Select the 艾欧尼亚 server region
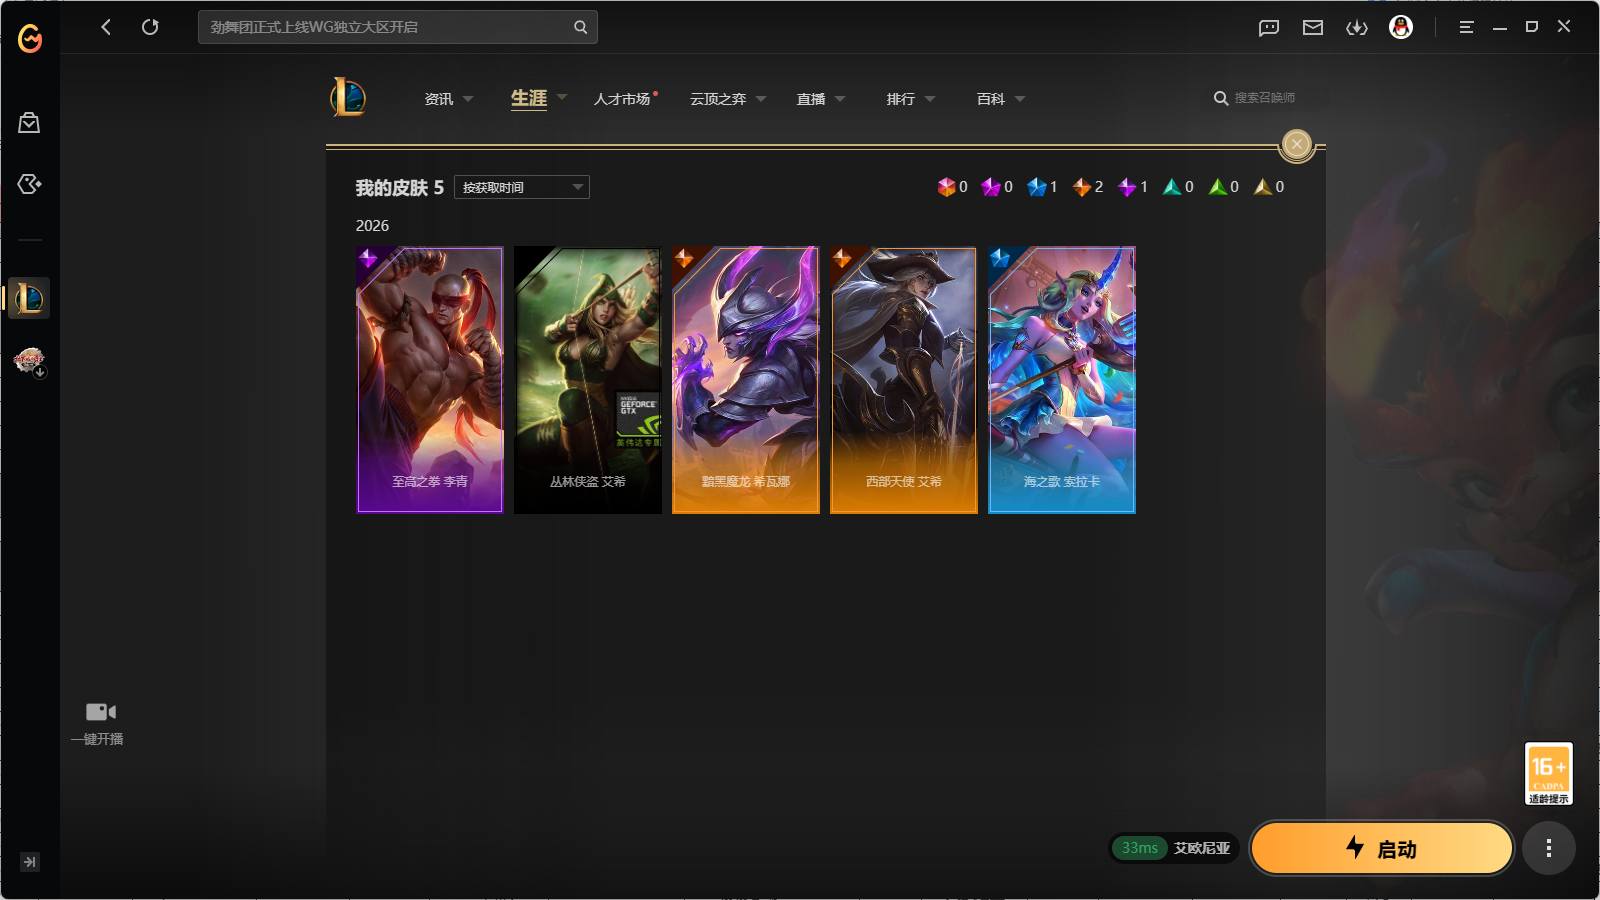Viewport: 1600px width, 900px height. coord(1202,848)
